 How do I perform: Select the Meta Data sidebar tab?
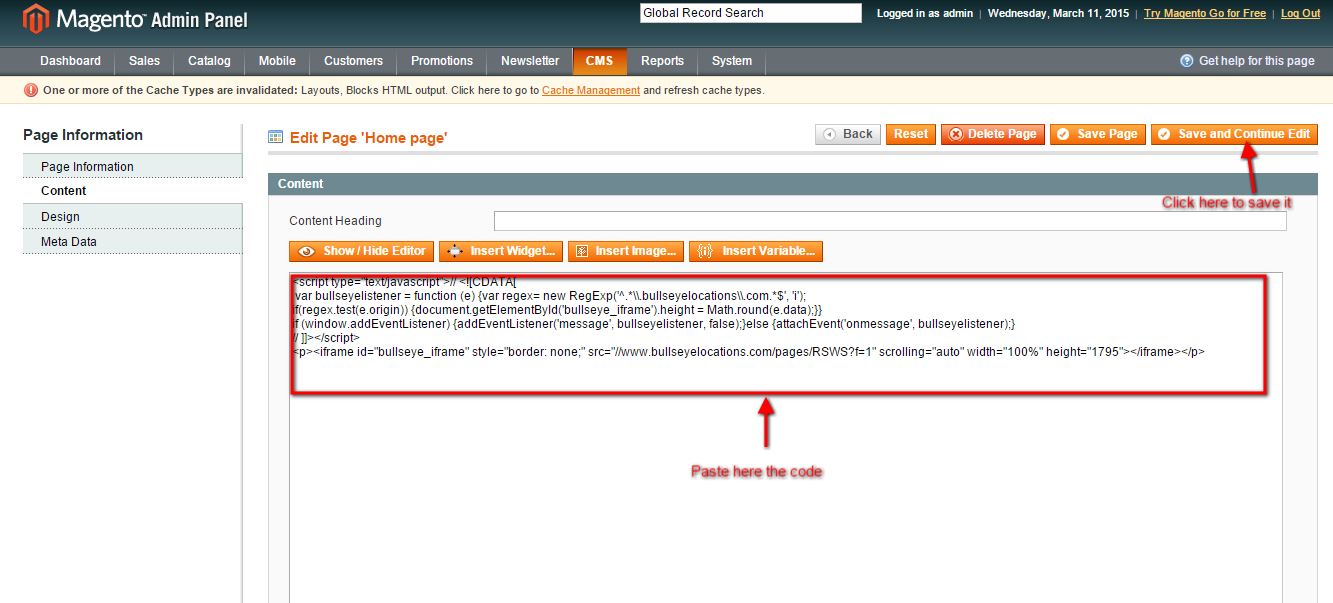click(x=133, y=241)
